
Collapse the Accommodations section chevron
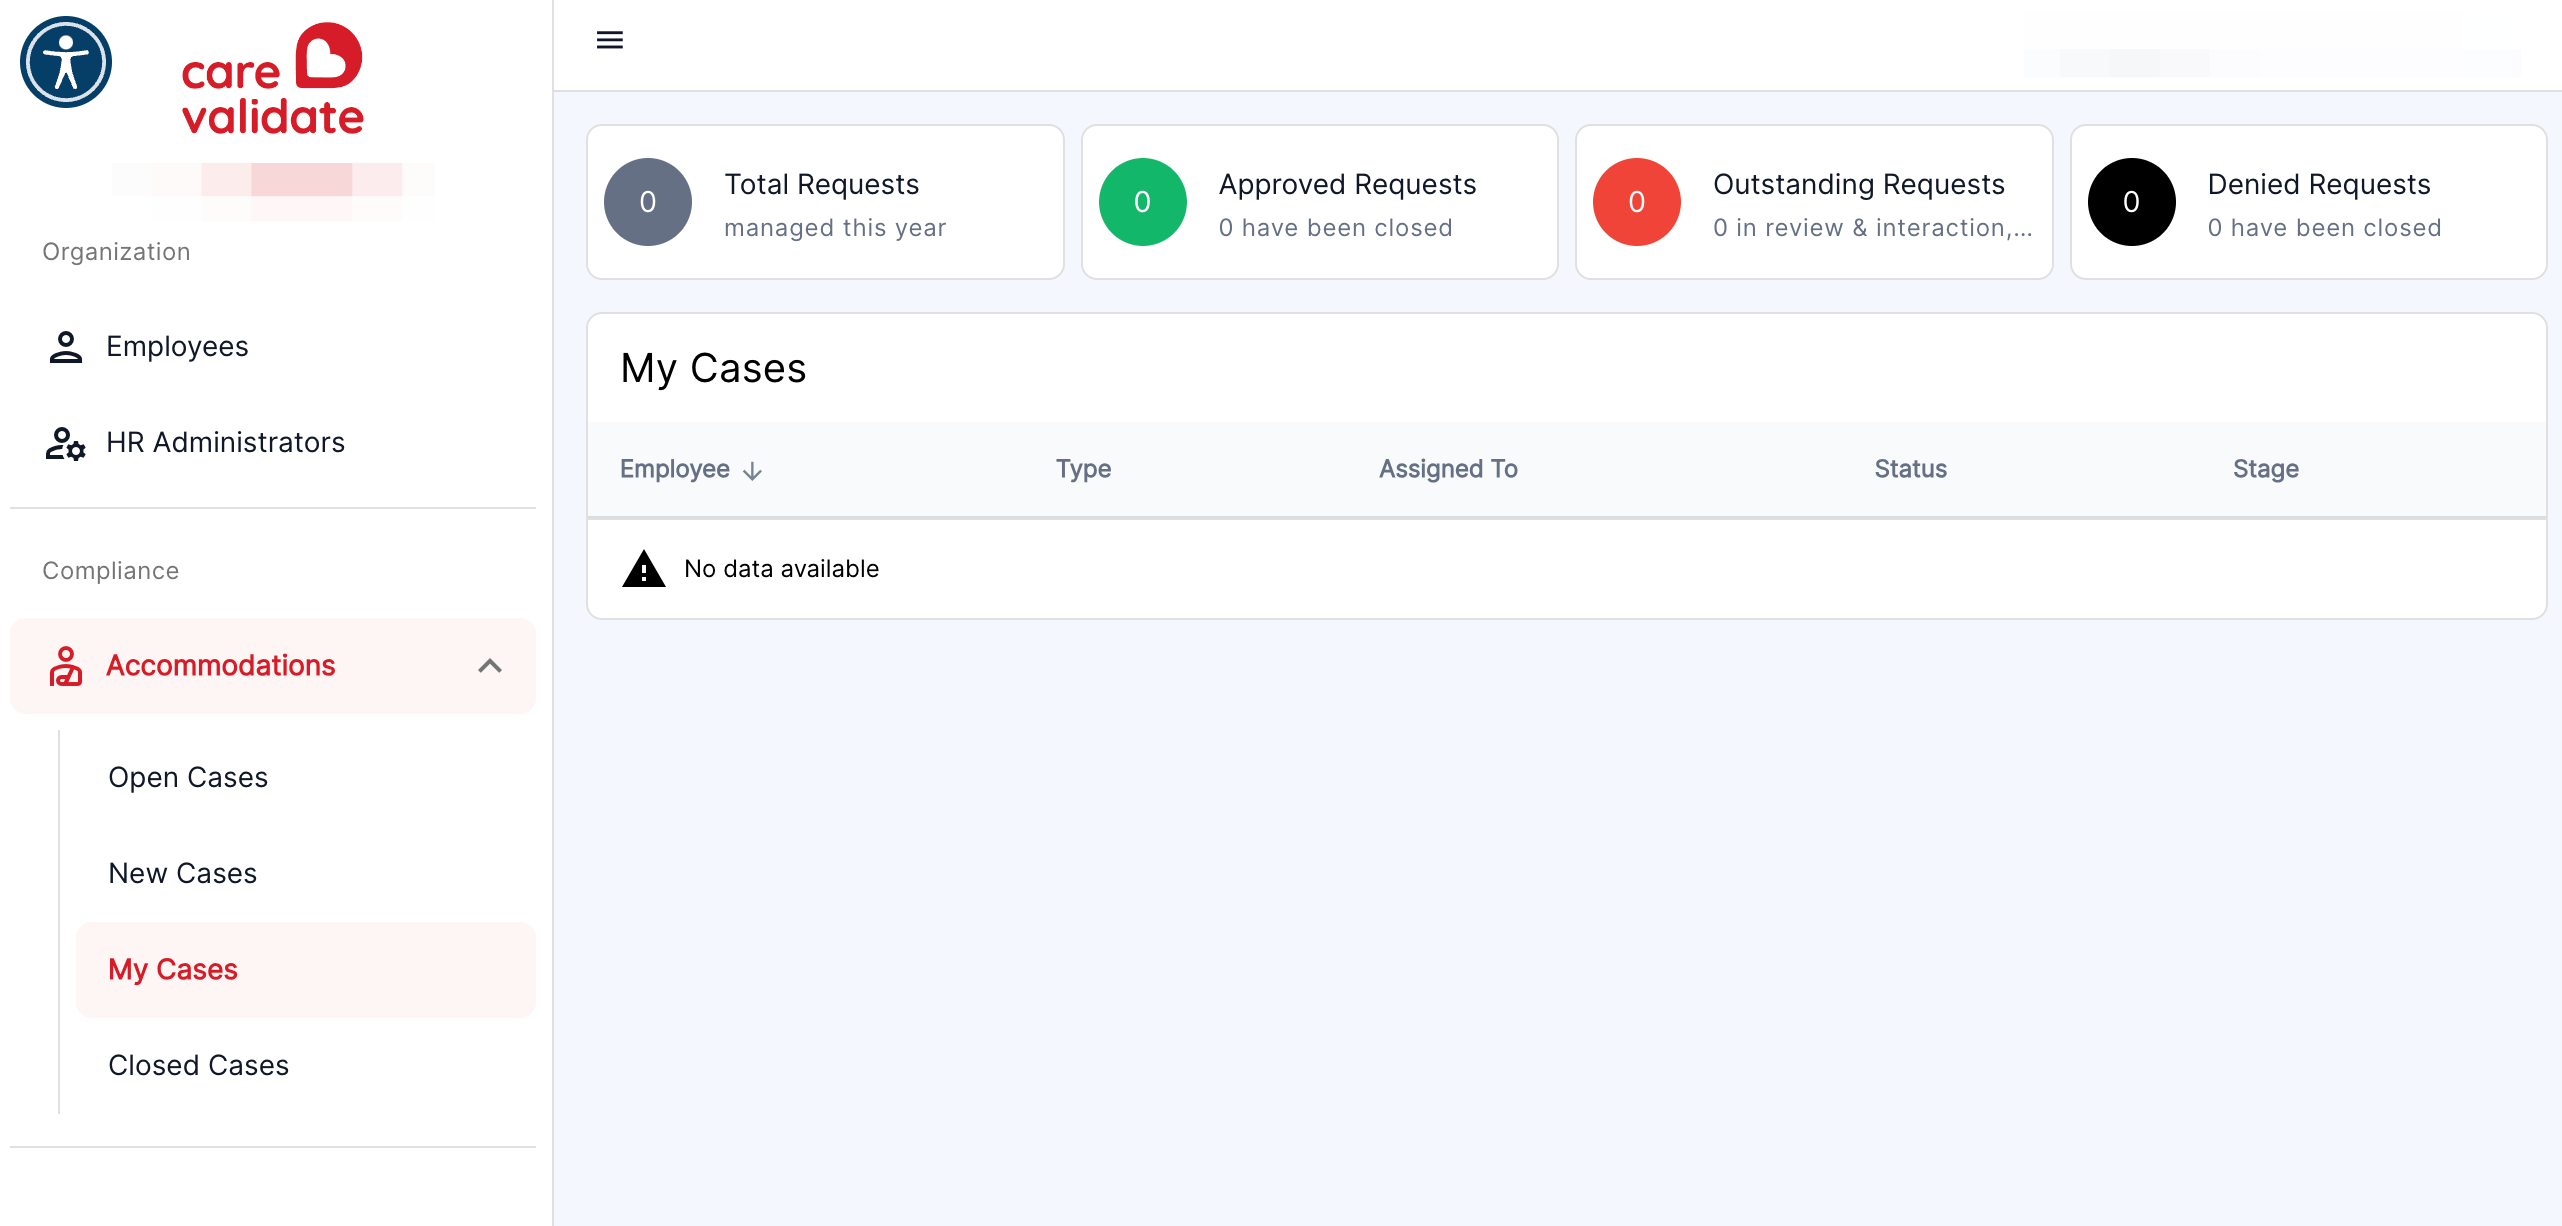[x=490, y=666]
